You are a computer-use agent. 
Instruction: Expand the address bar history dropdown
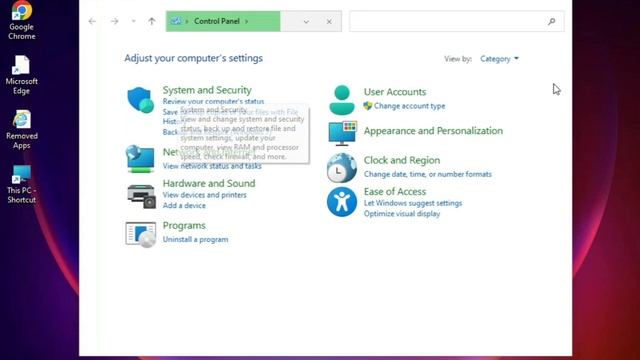click(306, 22)
